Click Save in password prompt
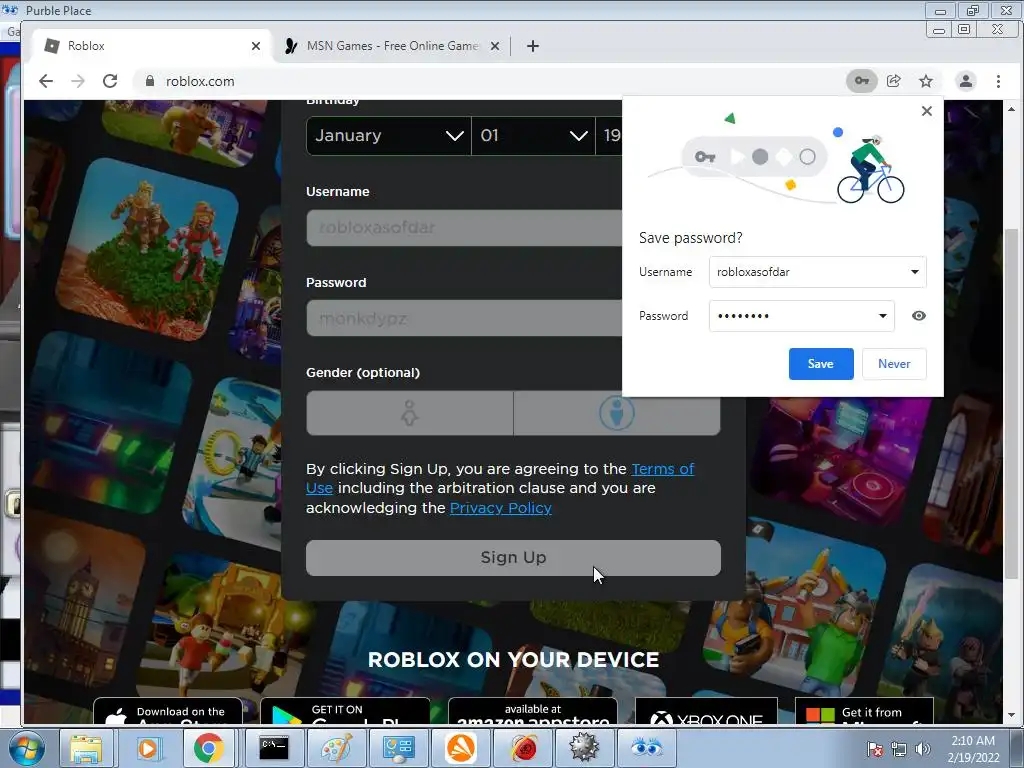 pyautogui.click(x=821, y=364)
